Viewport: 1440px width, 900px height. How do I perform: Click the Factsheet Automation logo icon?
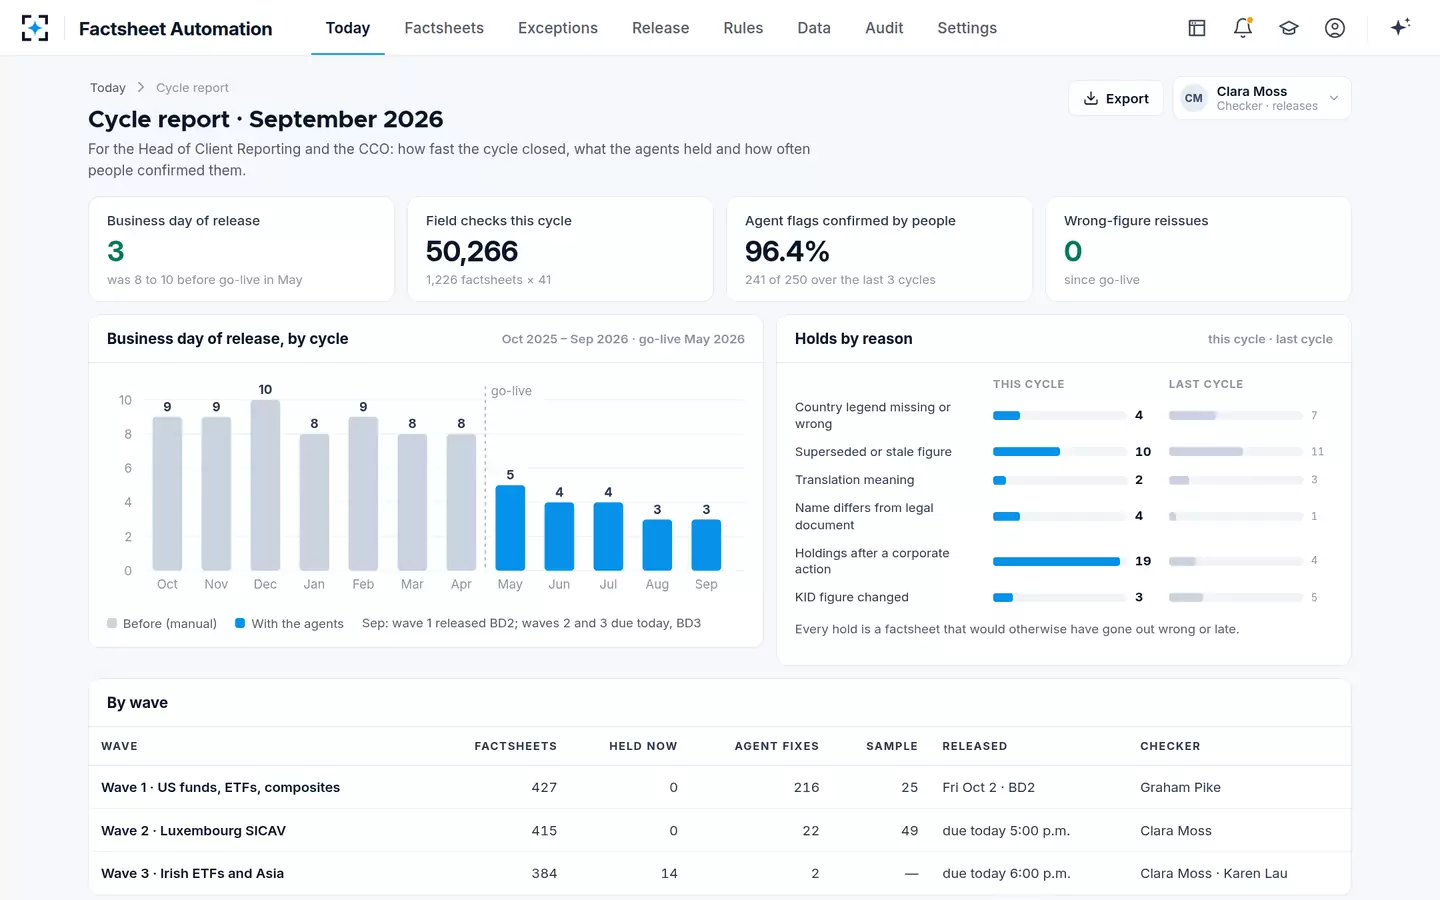click(35, 28)
